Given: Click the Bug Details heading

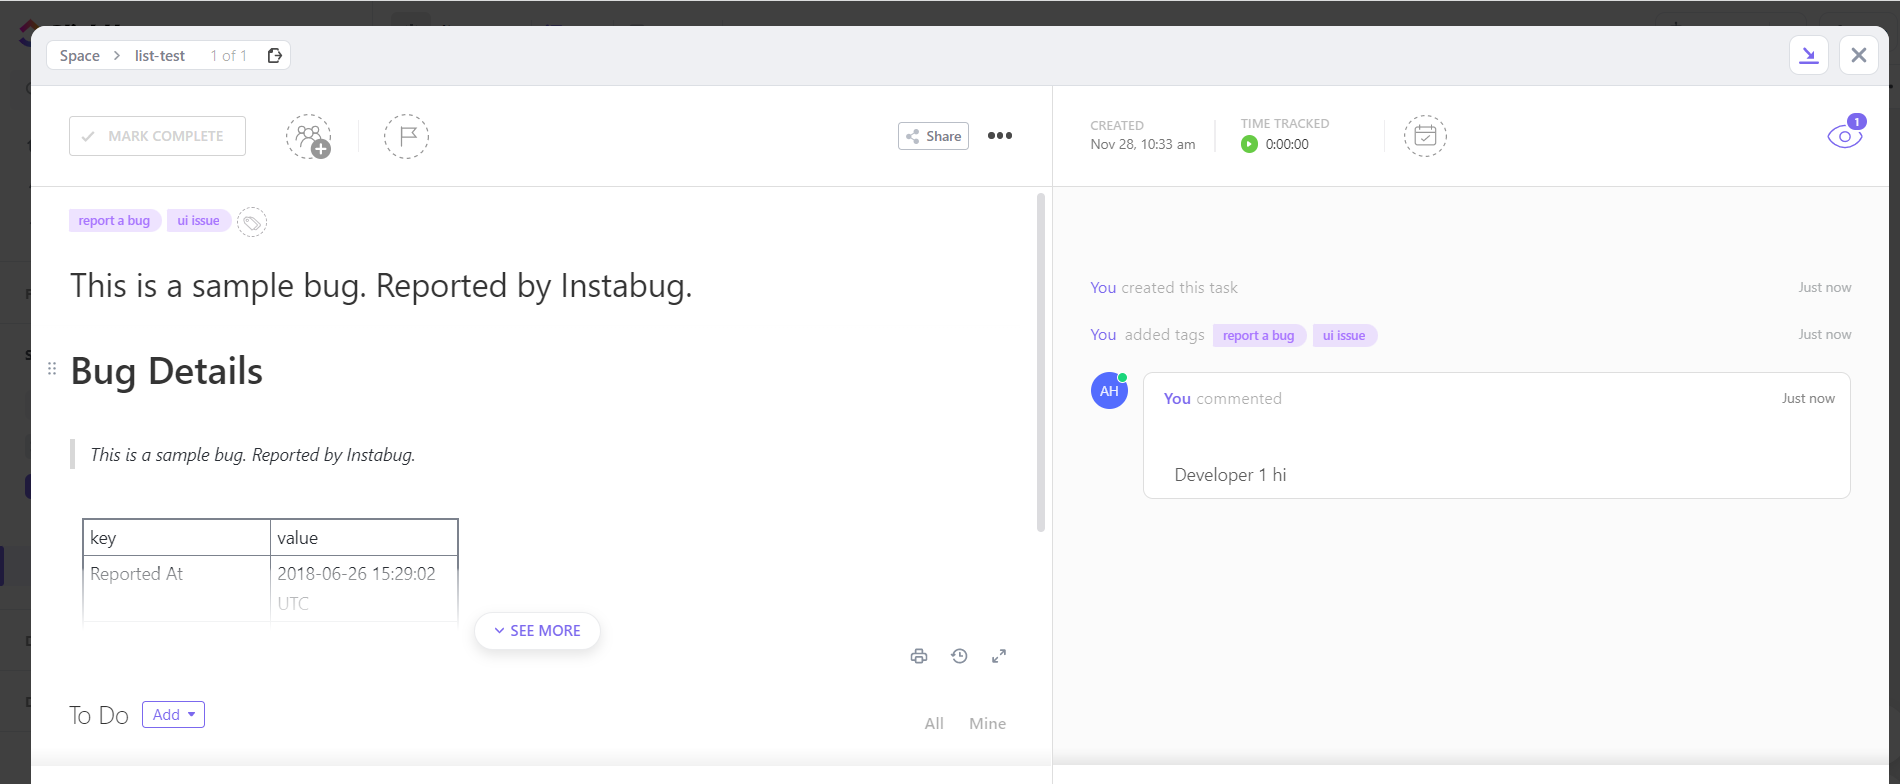Looking at the screenshot, I should 167,371.
